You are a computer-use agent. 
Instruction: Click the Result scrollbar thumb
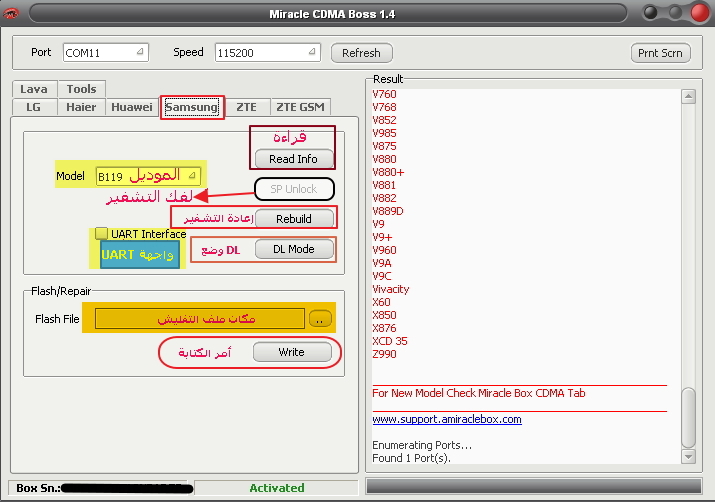(688, 418)
